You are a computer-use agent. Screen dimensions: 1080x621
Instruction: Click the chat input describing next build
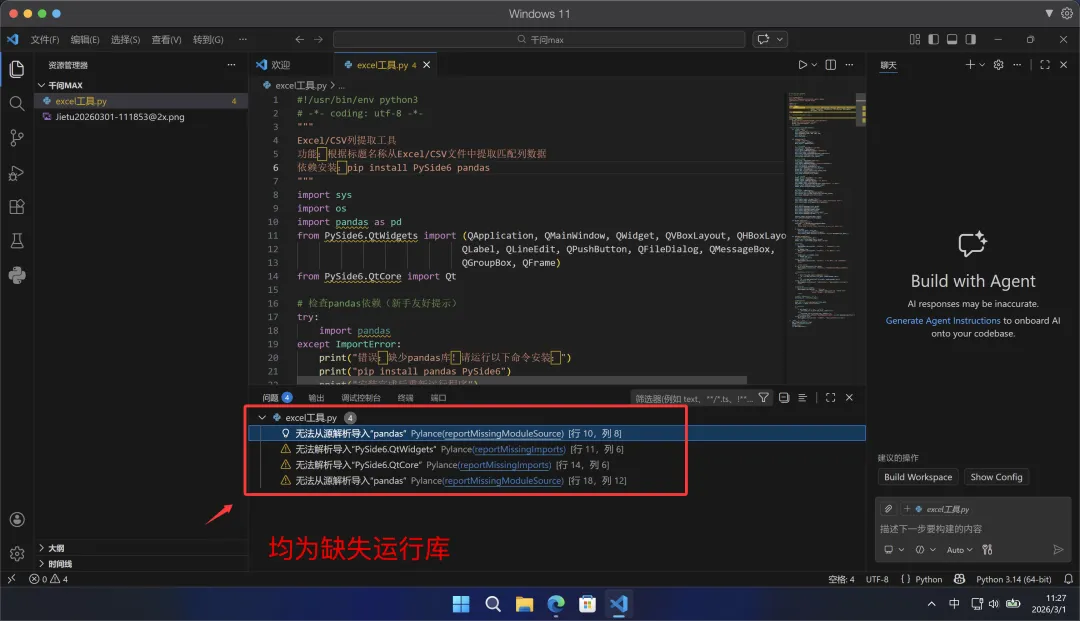[973, 529]
